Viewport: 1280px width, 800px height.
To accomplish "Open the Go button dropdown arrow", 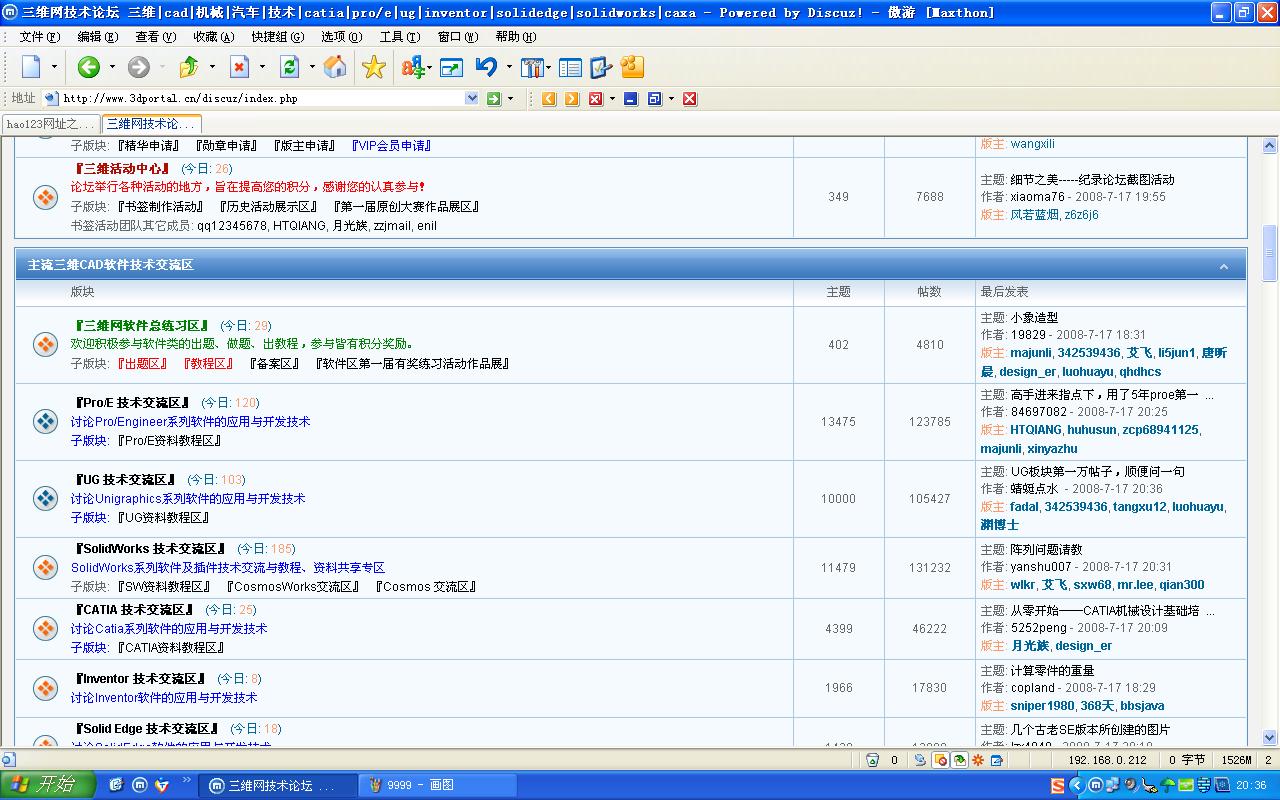I will click(510, 98).
